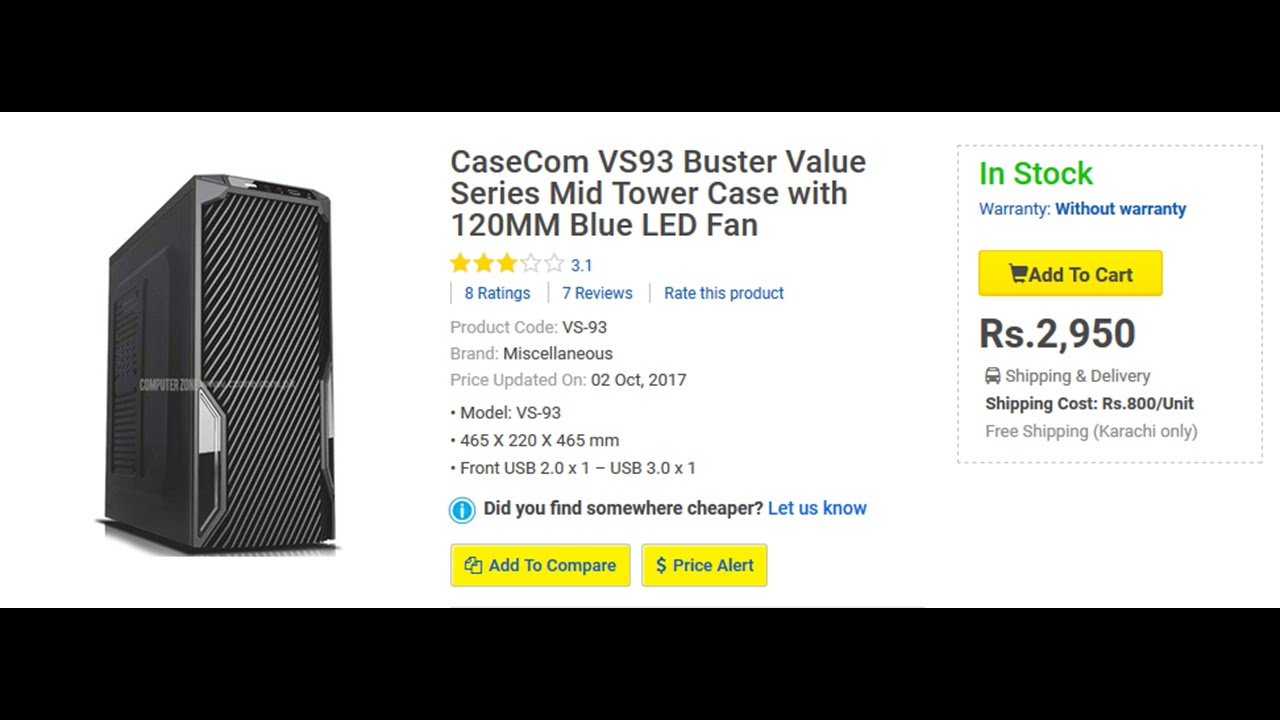The width and height of the screenshot is (1280, 720).
Task: Add the CaseCom VS93 to cart
Action: [1070, 274]
